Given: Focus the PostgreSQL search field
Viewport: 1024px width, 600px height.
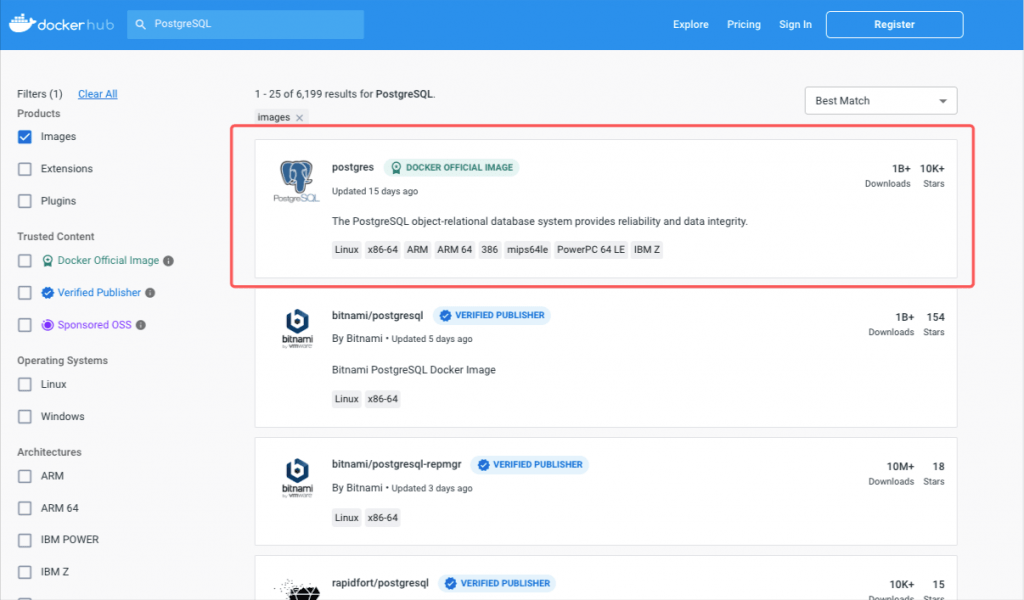Looking at the screenshot, I should pyautogui.click(x=246, y=24).
